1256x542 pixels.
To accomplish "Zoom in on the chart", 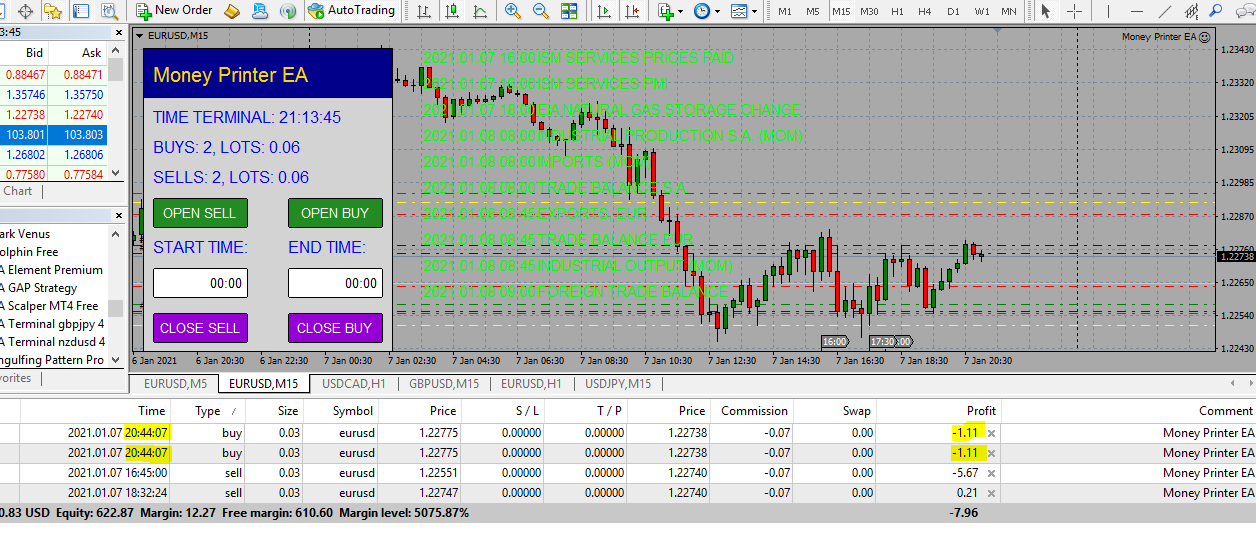I will point(513,11).
